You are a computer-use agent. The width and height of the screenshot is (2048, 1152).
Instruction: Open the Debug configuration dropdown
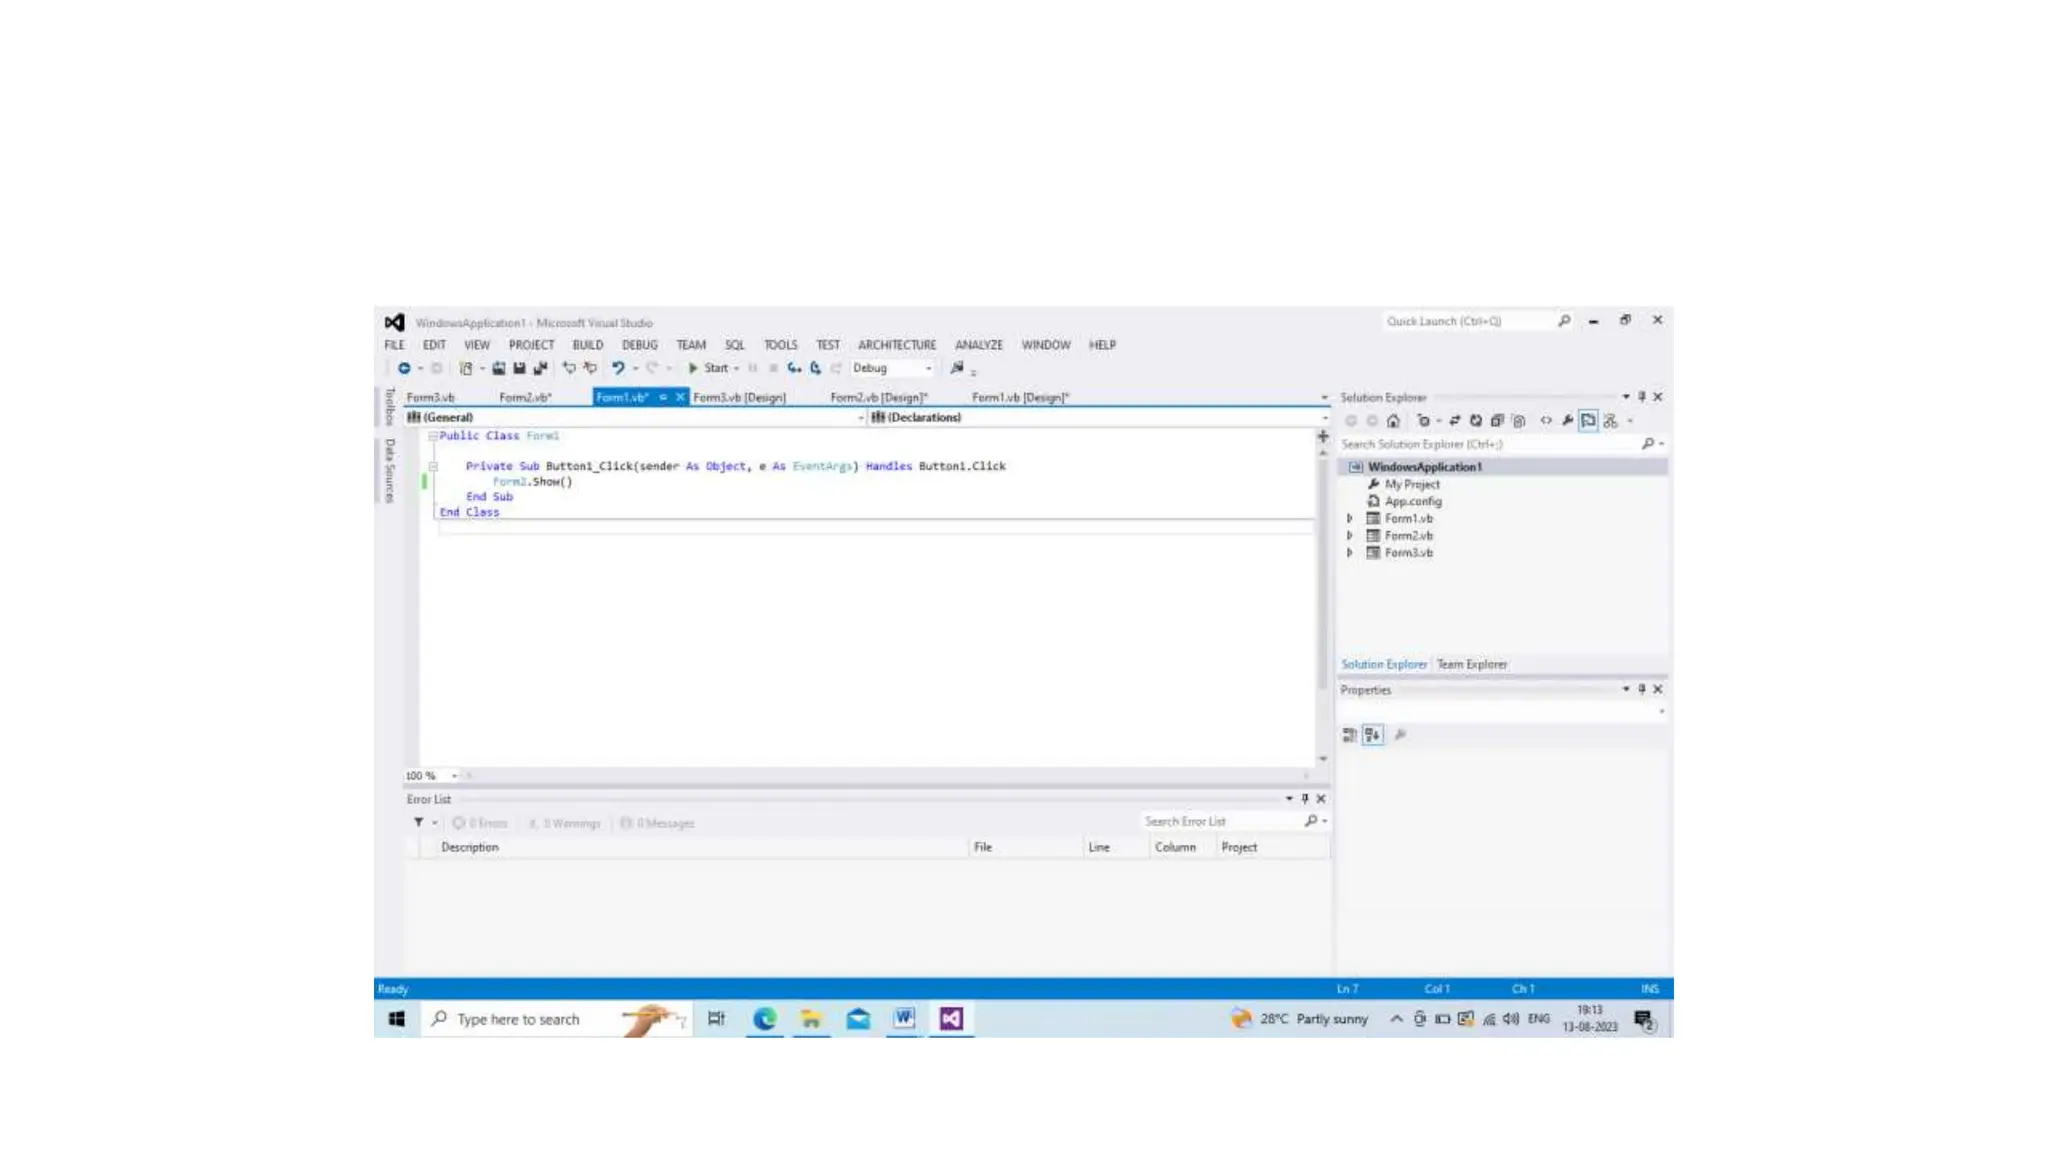click(x=892, y=368)
